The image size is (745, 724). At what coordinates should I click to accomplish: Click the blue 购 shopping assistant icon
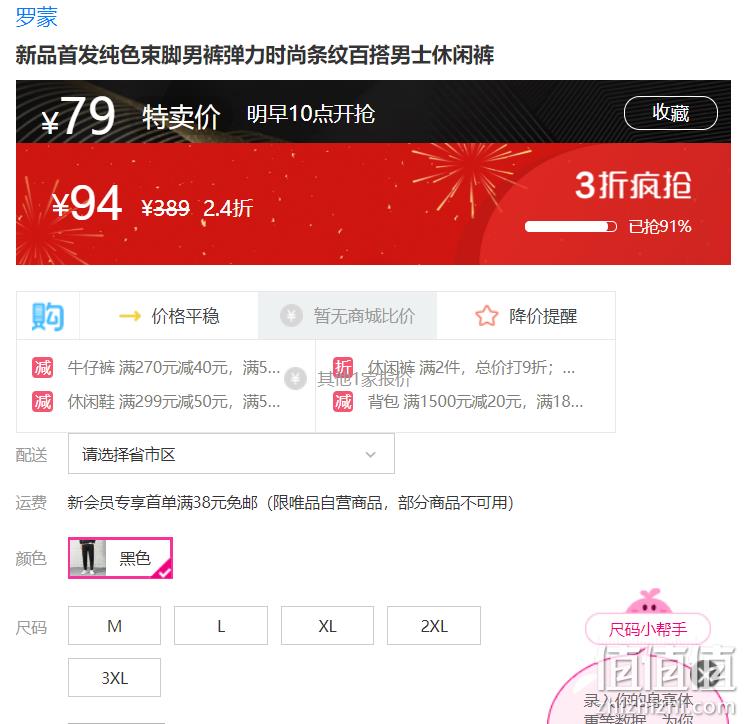coord(48,316)
